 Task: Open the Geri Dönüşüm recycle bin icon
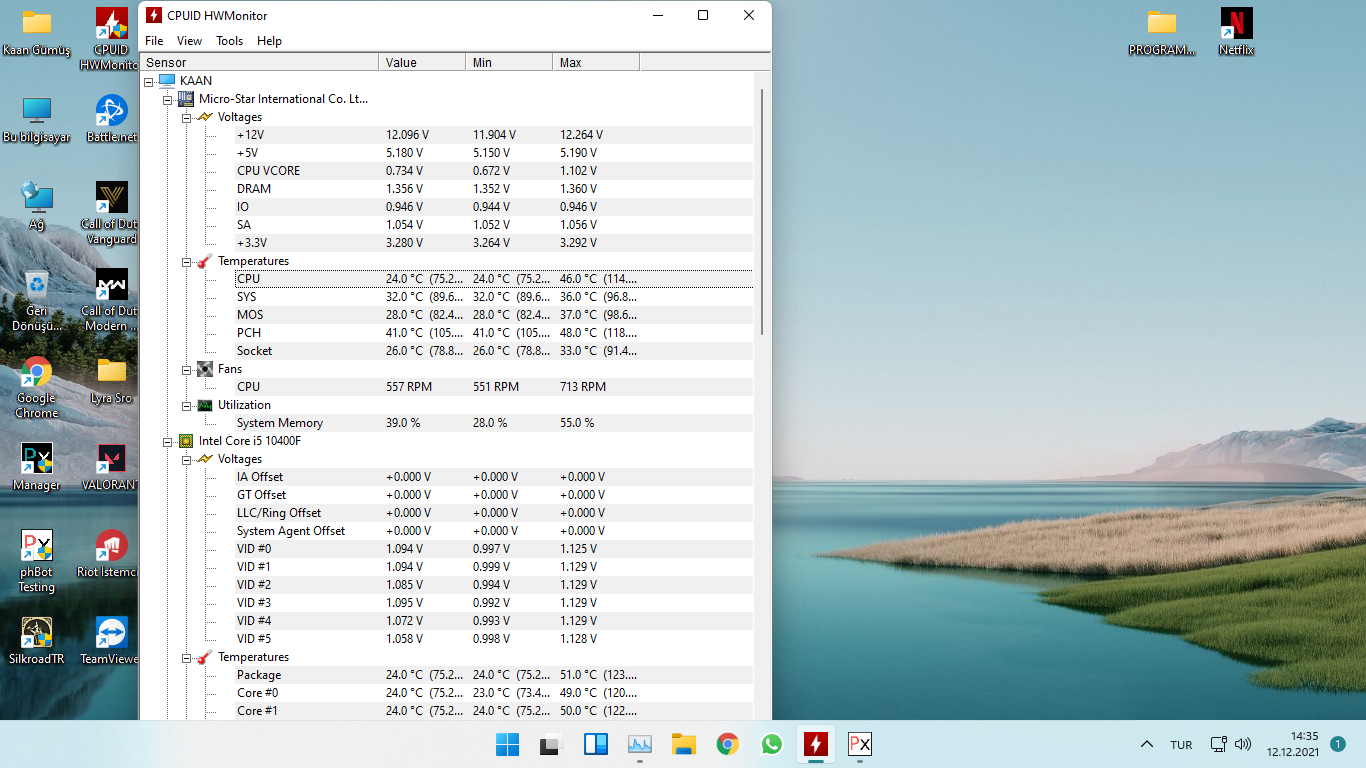[37, 300]
